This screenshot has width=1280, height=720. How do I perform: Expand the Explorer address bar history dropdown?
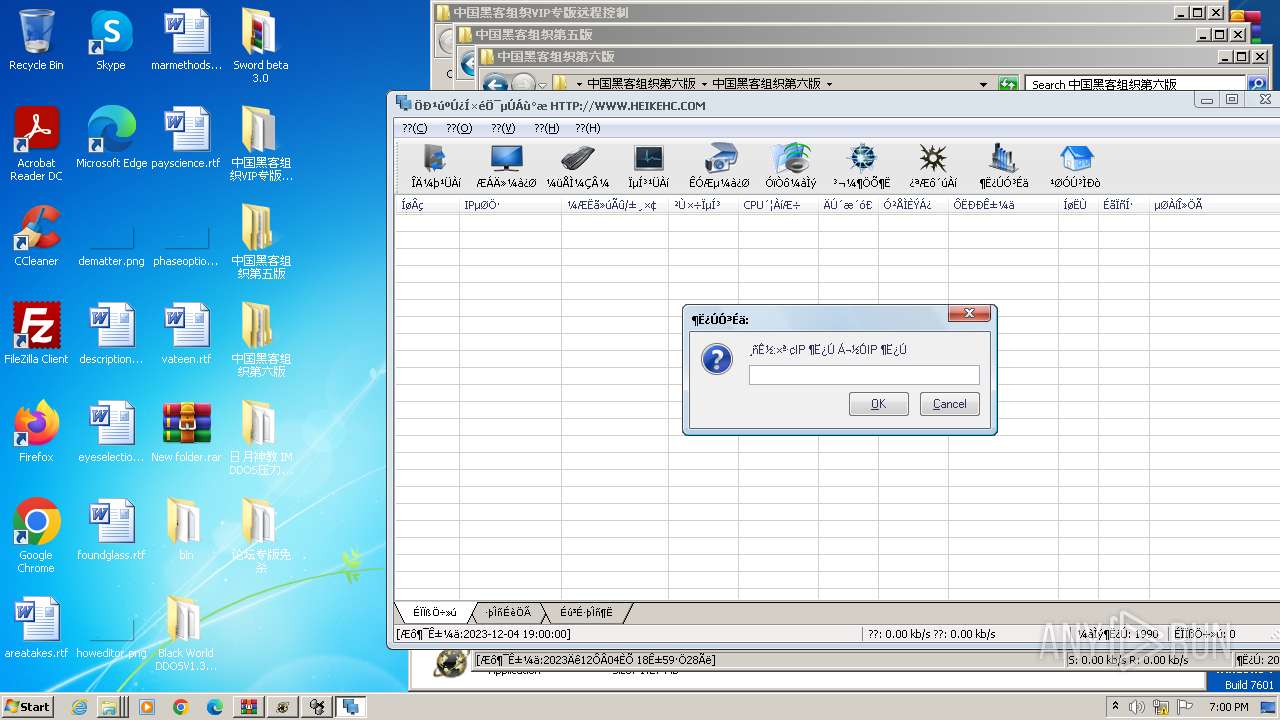[x=984, y=85]
